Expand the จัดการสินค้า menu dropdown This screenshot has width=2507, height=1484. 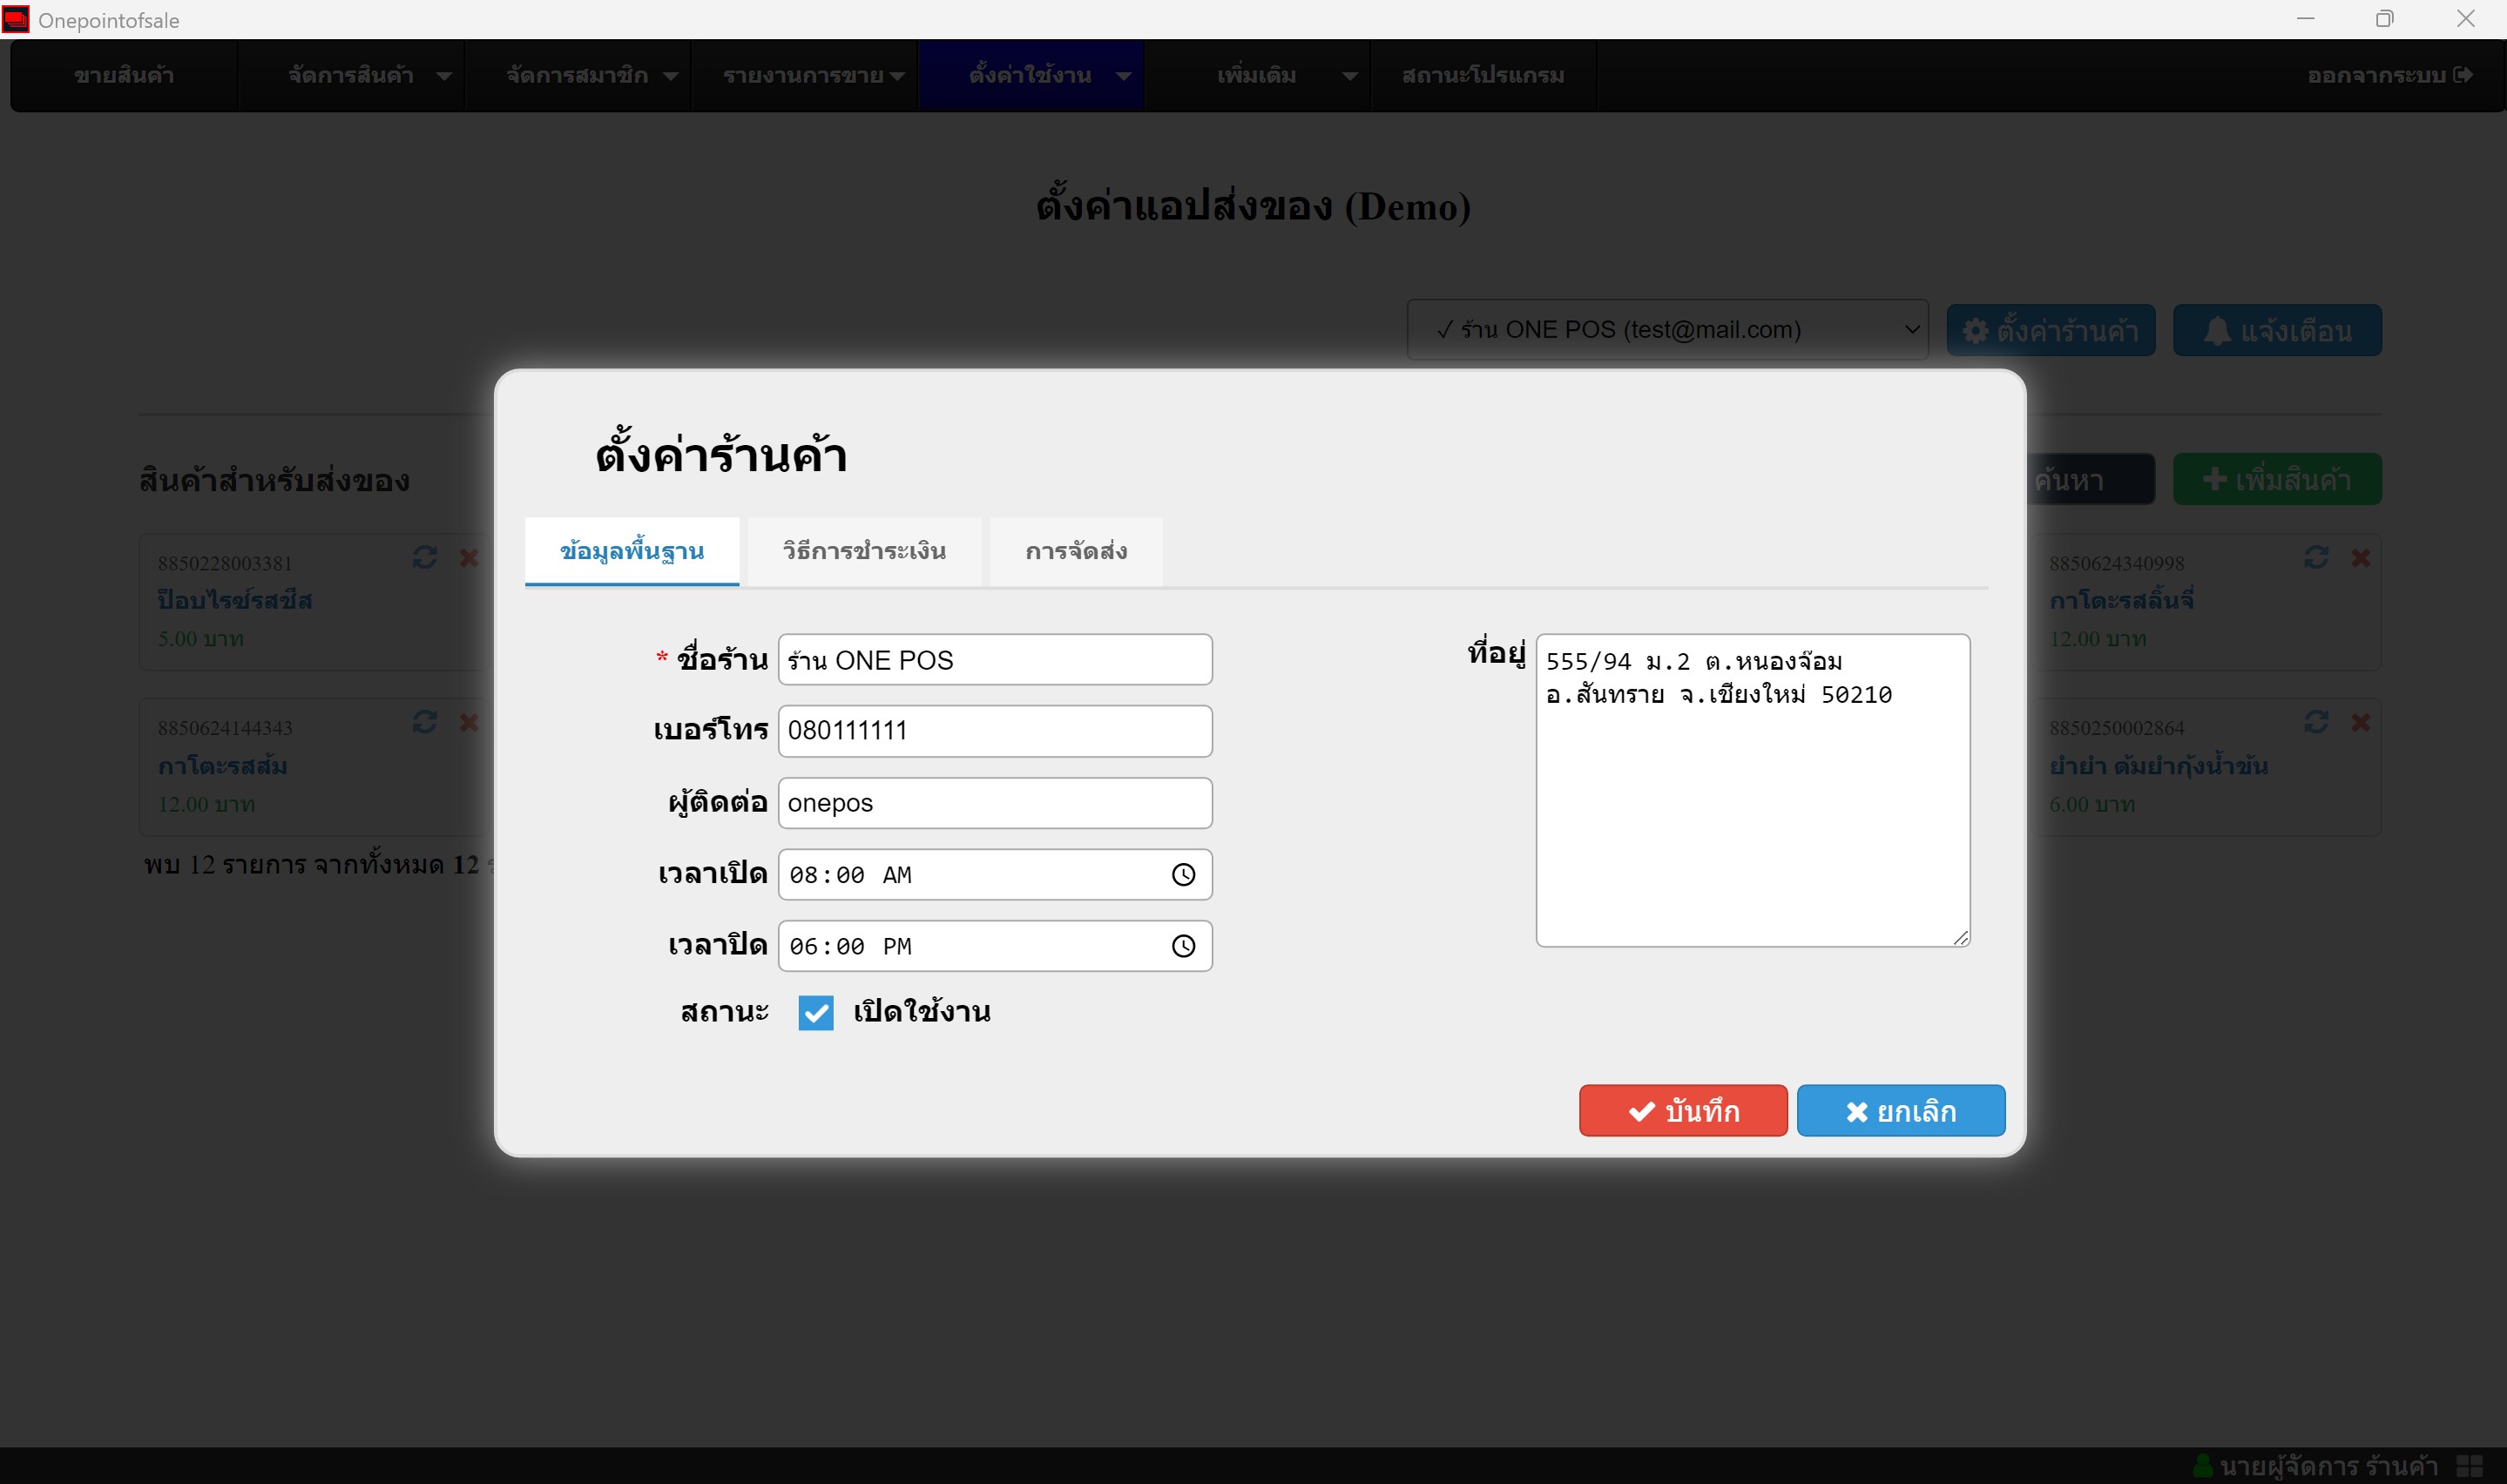[443, 76]
